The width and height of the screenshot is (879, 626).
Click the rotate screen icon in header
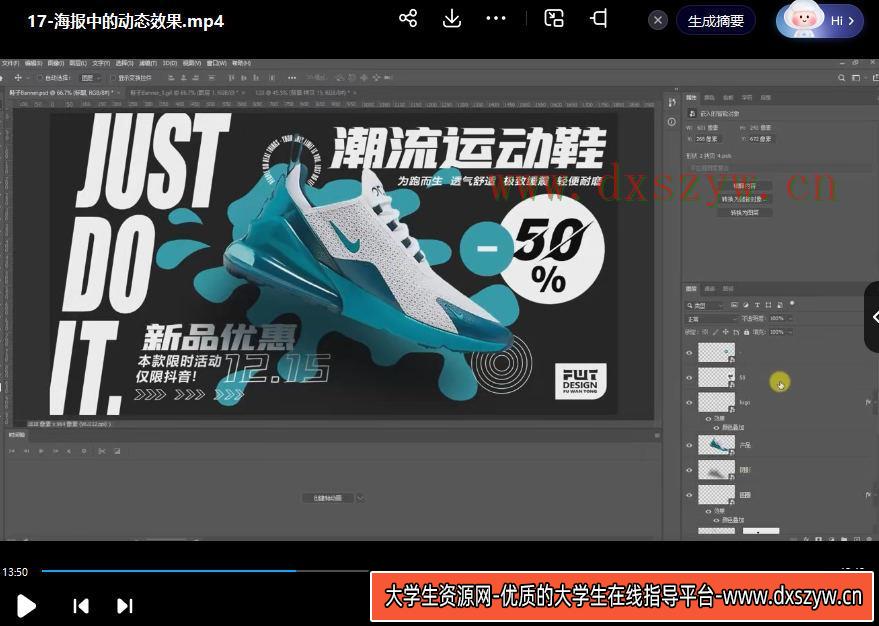[x=599, y=18]
